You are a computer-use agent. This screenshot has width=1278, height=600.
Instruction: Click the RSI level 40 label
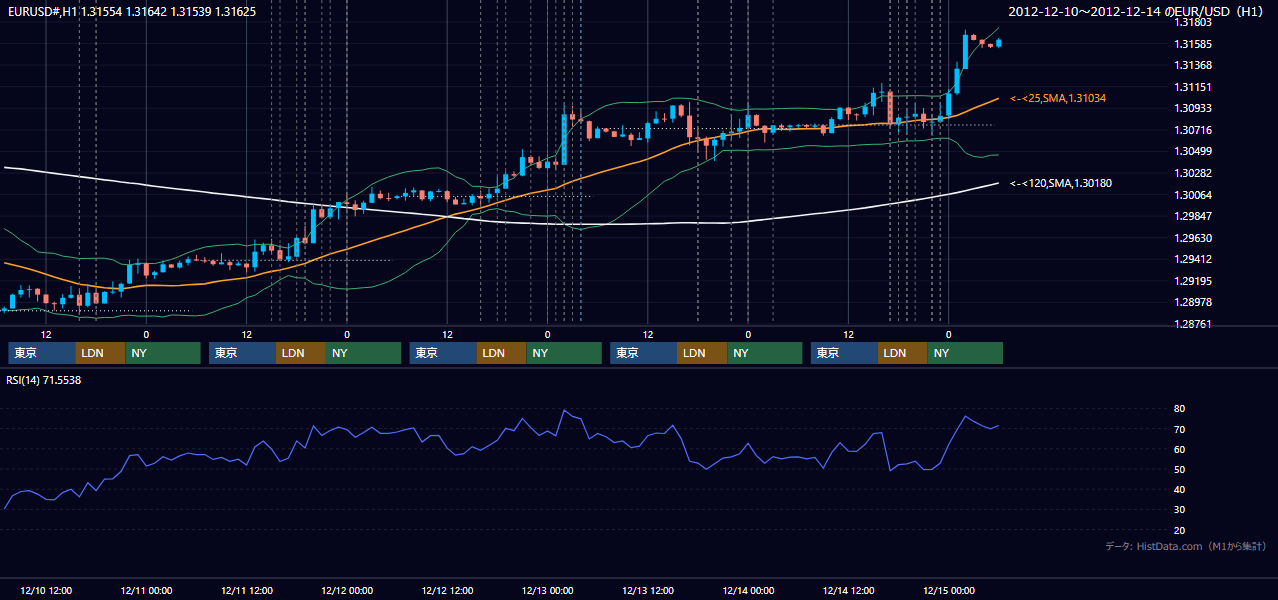(x=1180, y=489)
